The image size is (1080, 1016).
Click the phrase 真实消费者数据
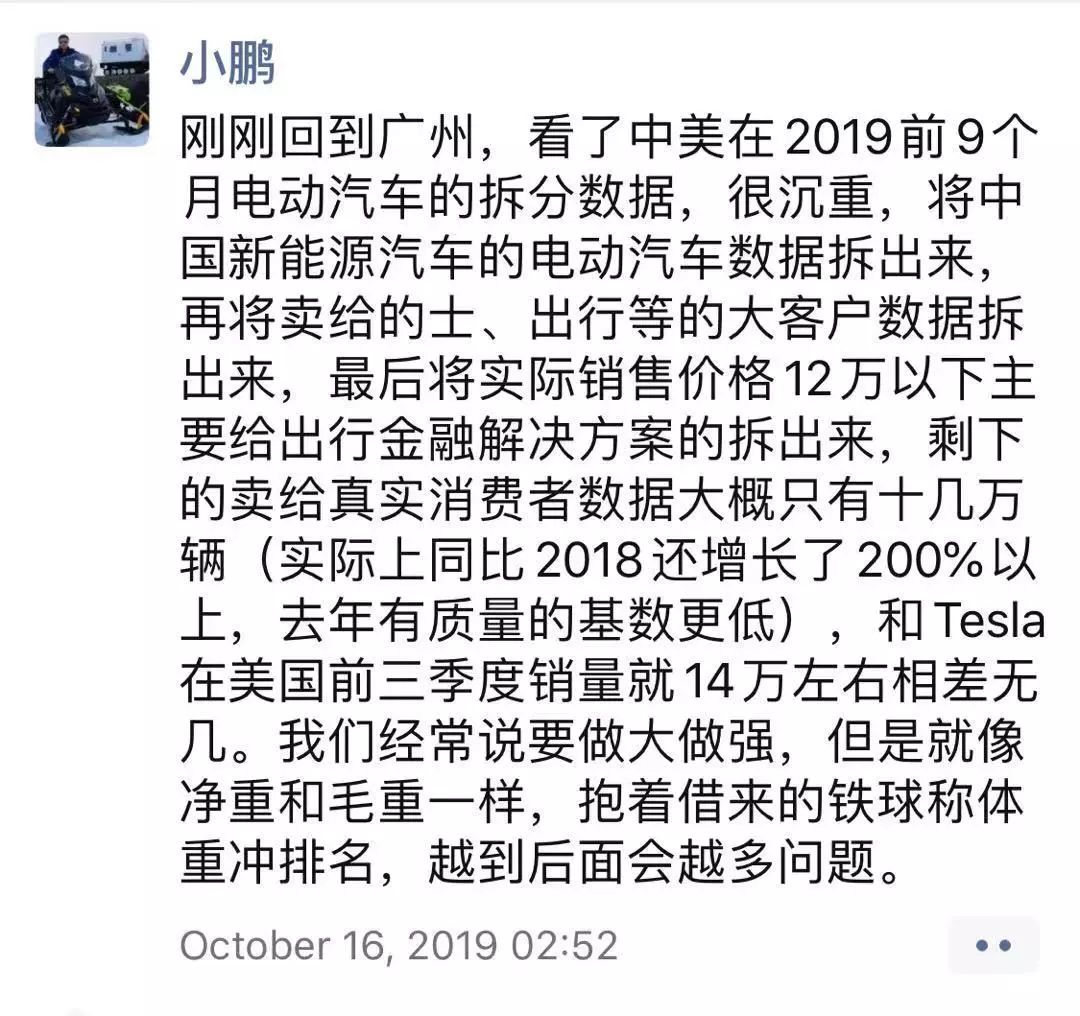coord(477,499)
